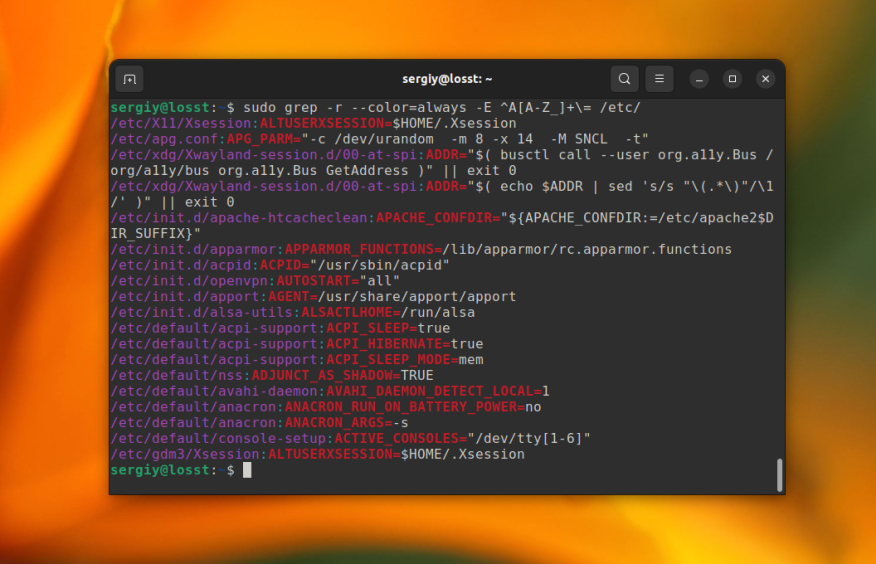Open the hamburger menu
Viewport: 876px width, 564px height.
pyautogui.click(x=659, y=79)
